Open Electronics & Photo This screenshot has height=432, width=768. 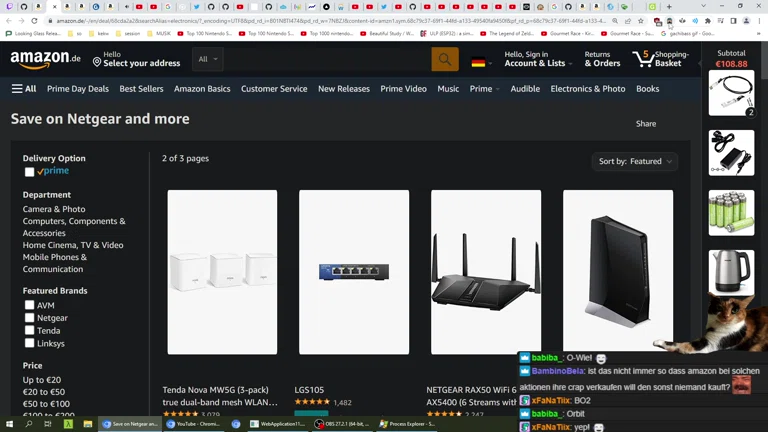tap(588, 89)
